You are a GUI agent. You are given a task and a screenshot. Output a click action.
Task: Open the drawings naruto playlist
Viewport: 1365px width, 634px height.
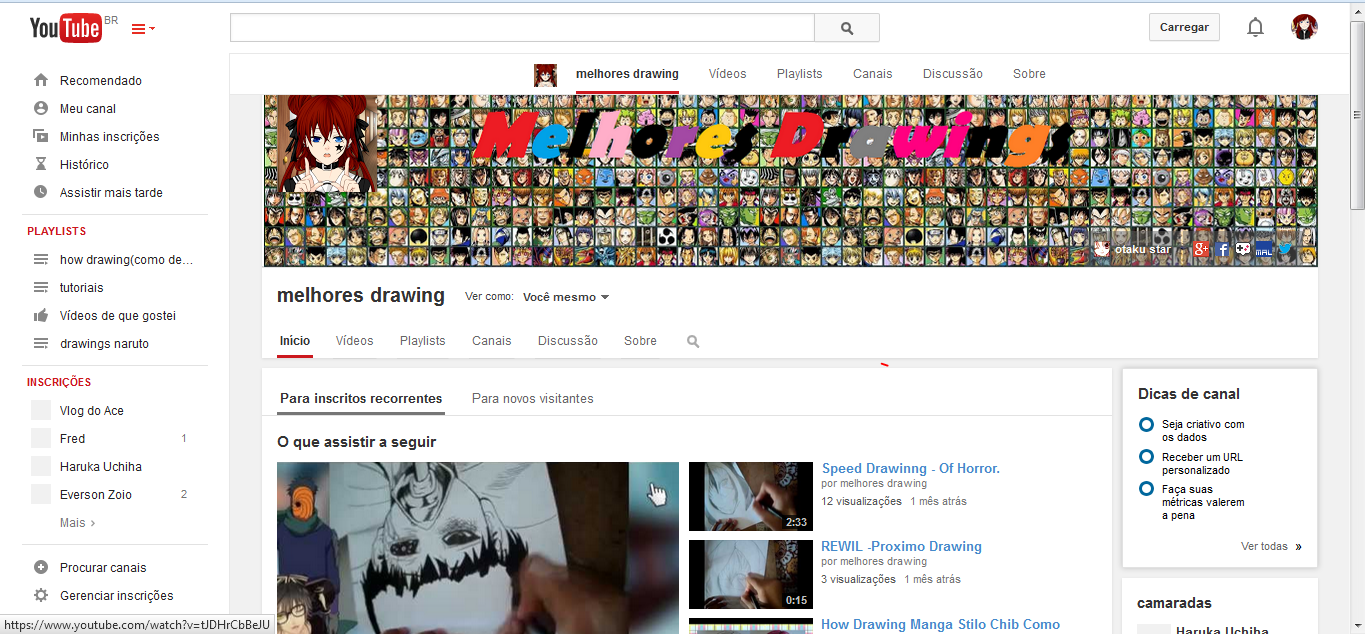(x=104, y=344)
